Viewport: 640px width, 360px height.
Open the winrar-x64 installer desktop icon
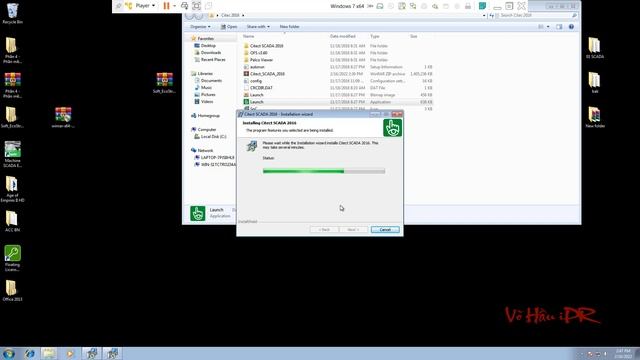[x=63, y=118]
